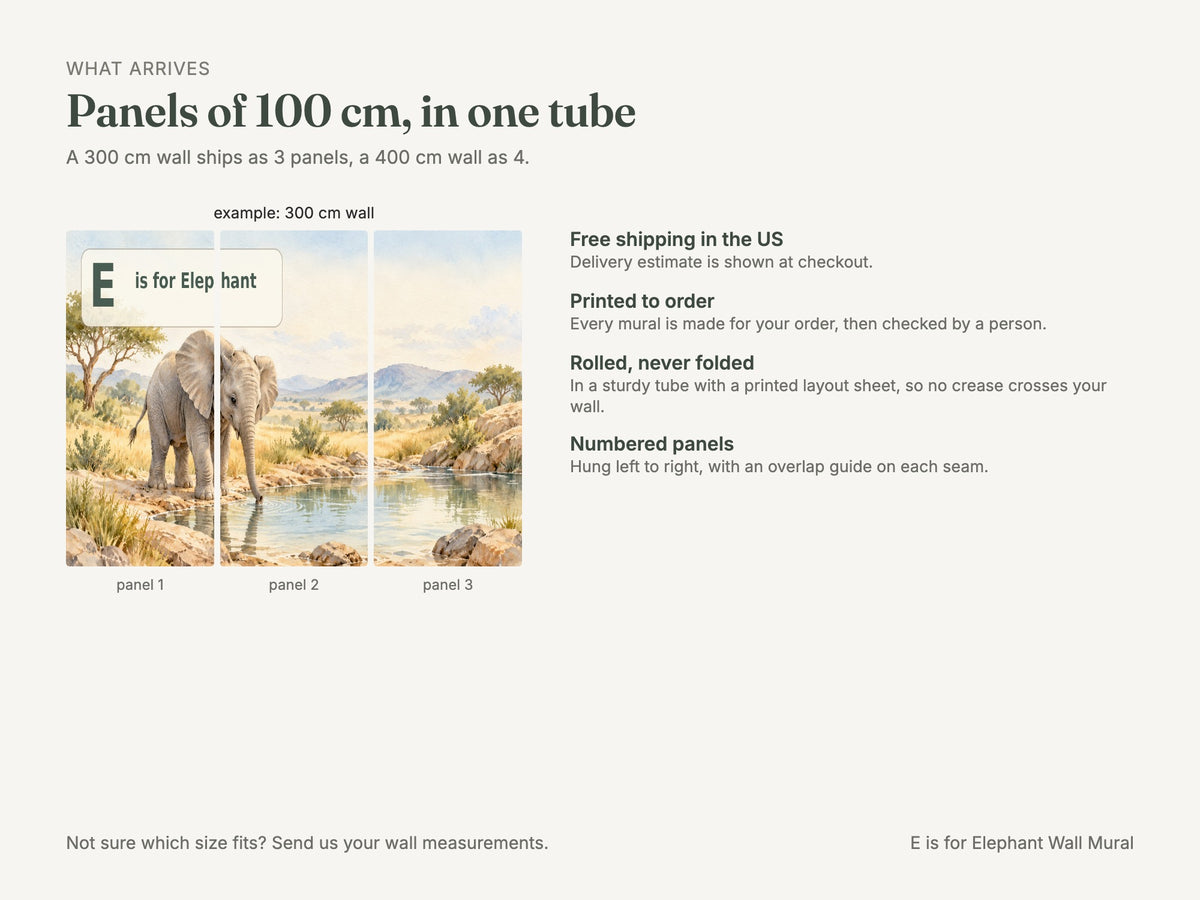Select the panel 2 mural image
Viewport: 1200px width, 900px height.
click(294, 398)
